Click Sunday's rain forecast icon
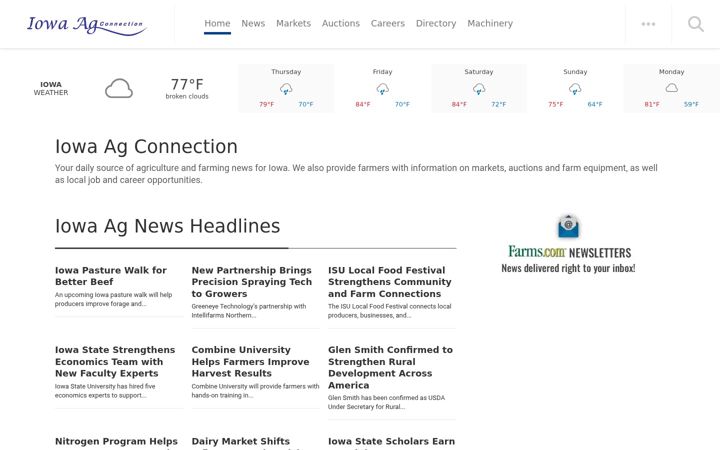 tap(575, 89)
